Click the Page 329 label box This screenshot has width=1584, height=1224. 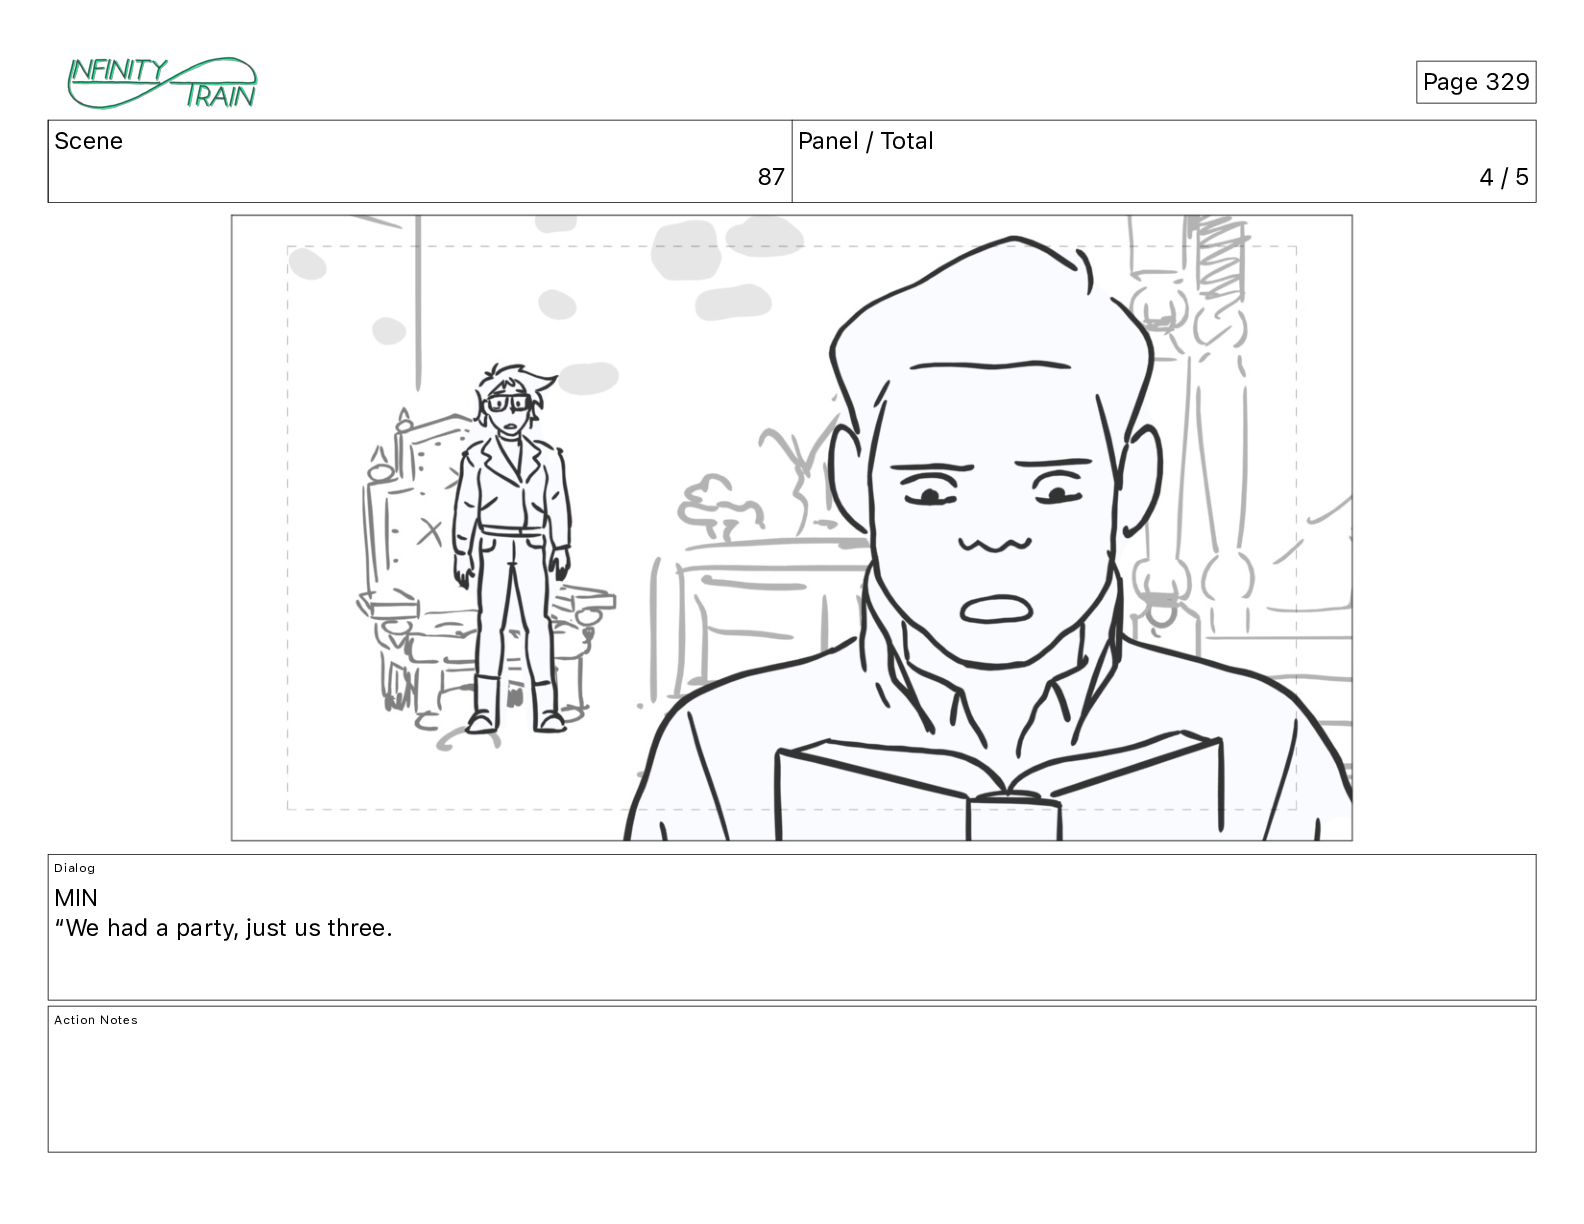(x=1475, y=82)
